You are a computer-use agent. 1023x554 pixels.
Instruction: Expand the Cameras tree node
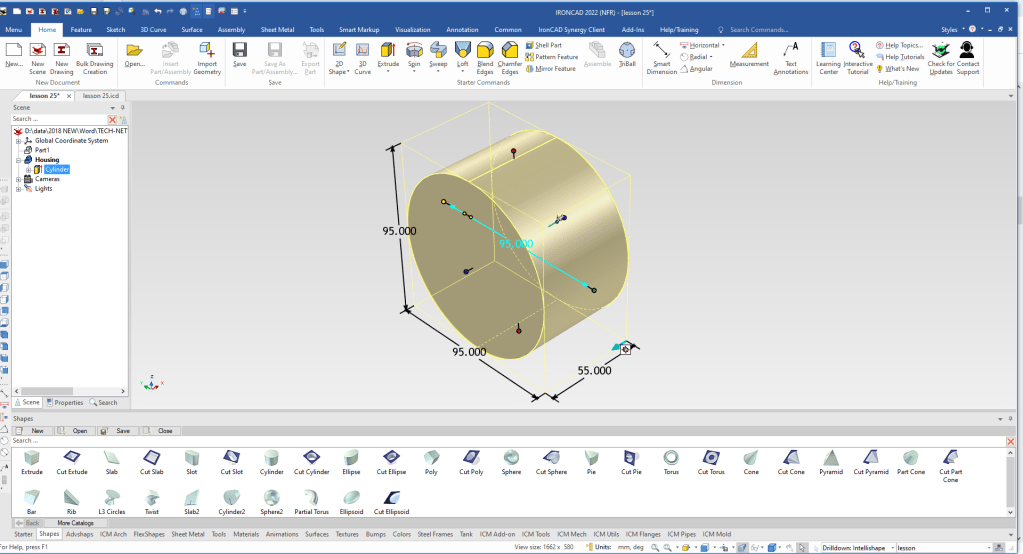coord(18,179)
